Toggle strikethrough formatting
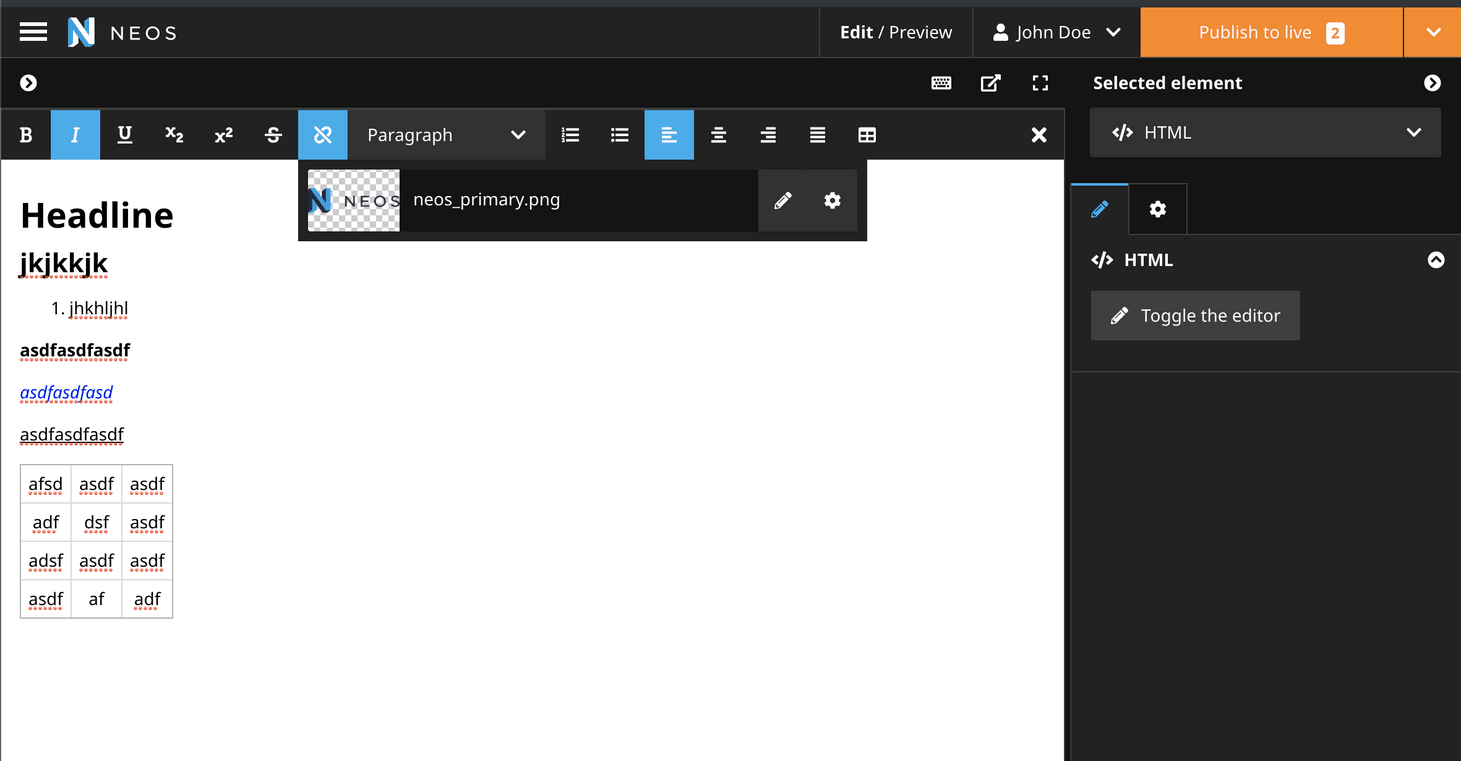The width and height of the screenshot is (1461, 761). click(x=273, y=135)
